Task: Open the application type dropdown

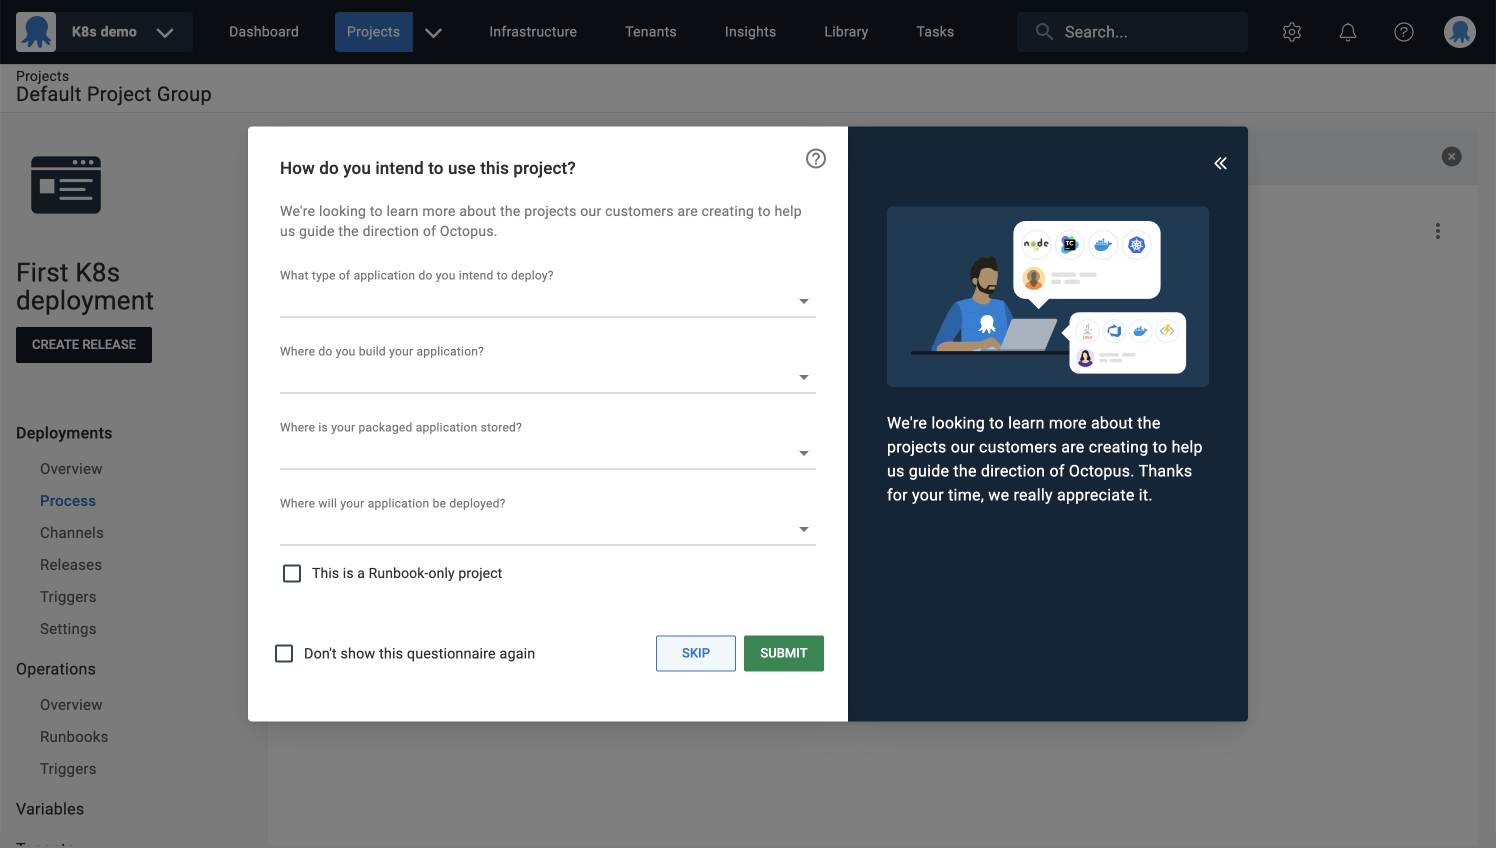Action: pyautogui.click(x=803, y=300)
